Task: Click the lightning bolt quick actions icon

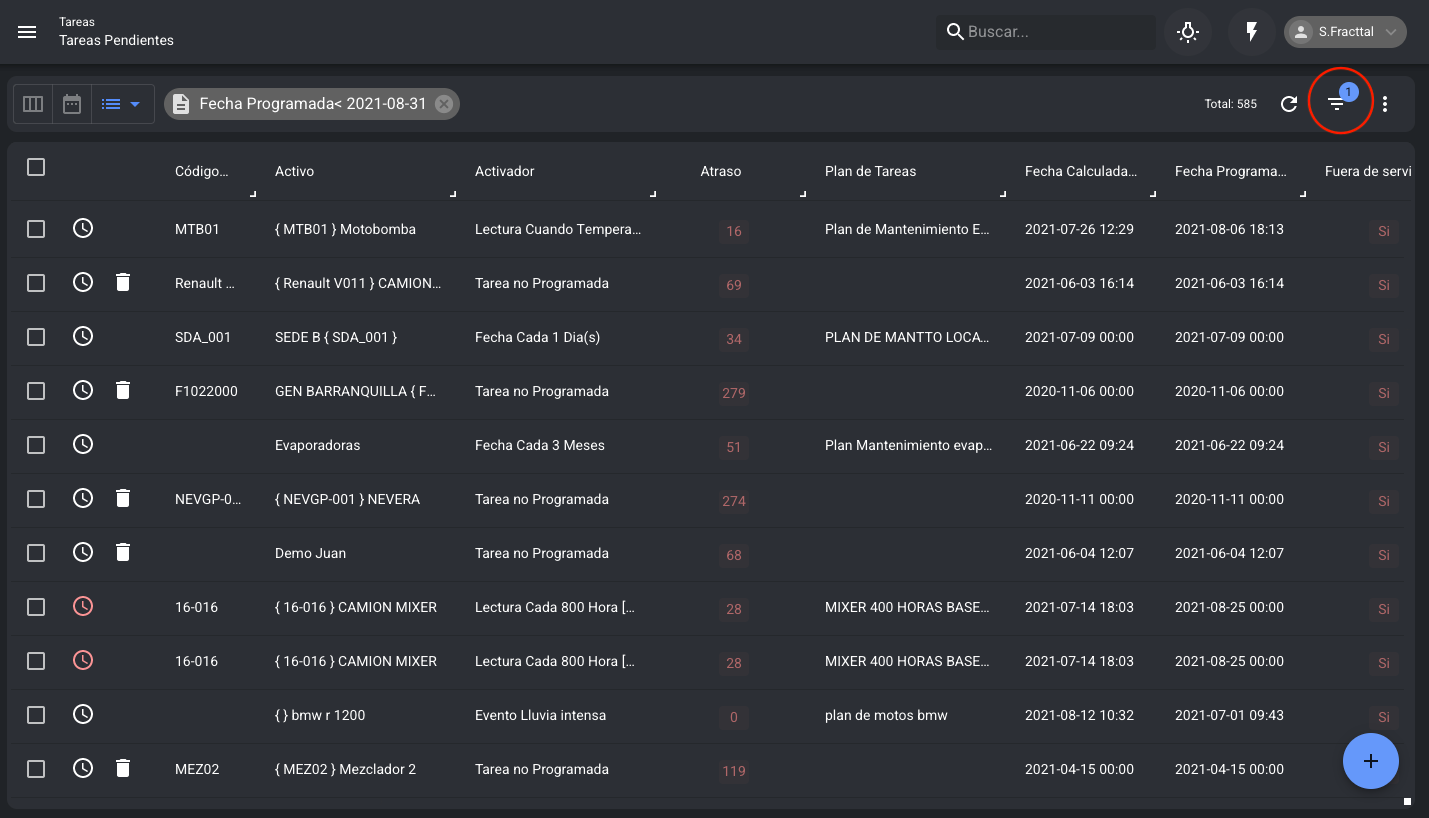Action: tap(1251, 32)
